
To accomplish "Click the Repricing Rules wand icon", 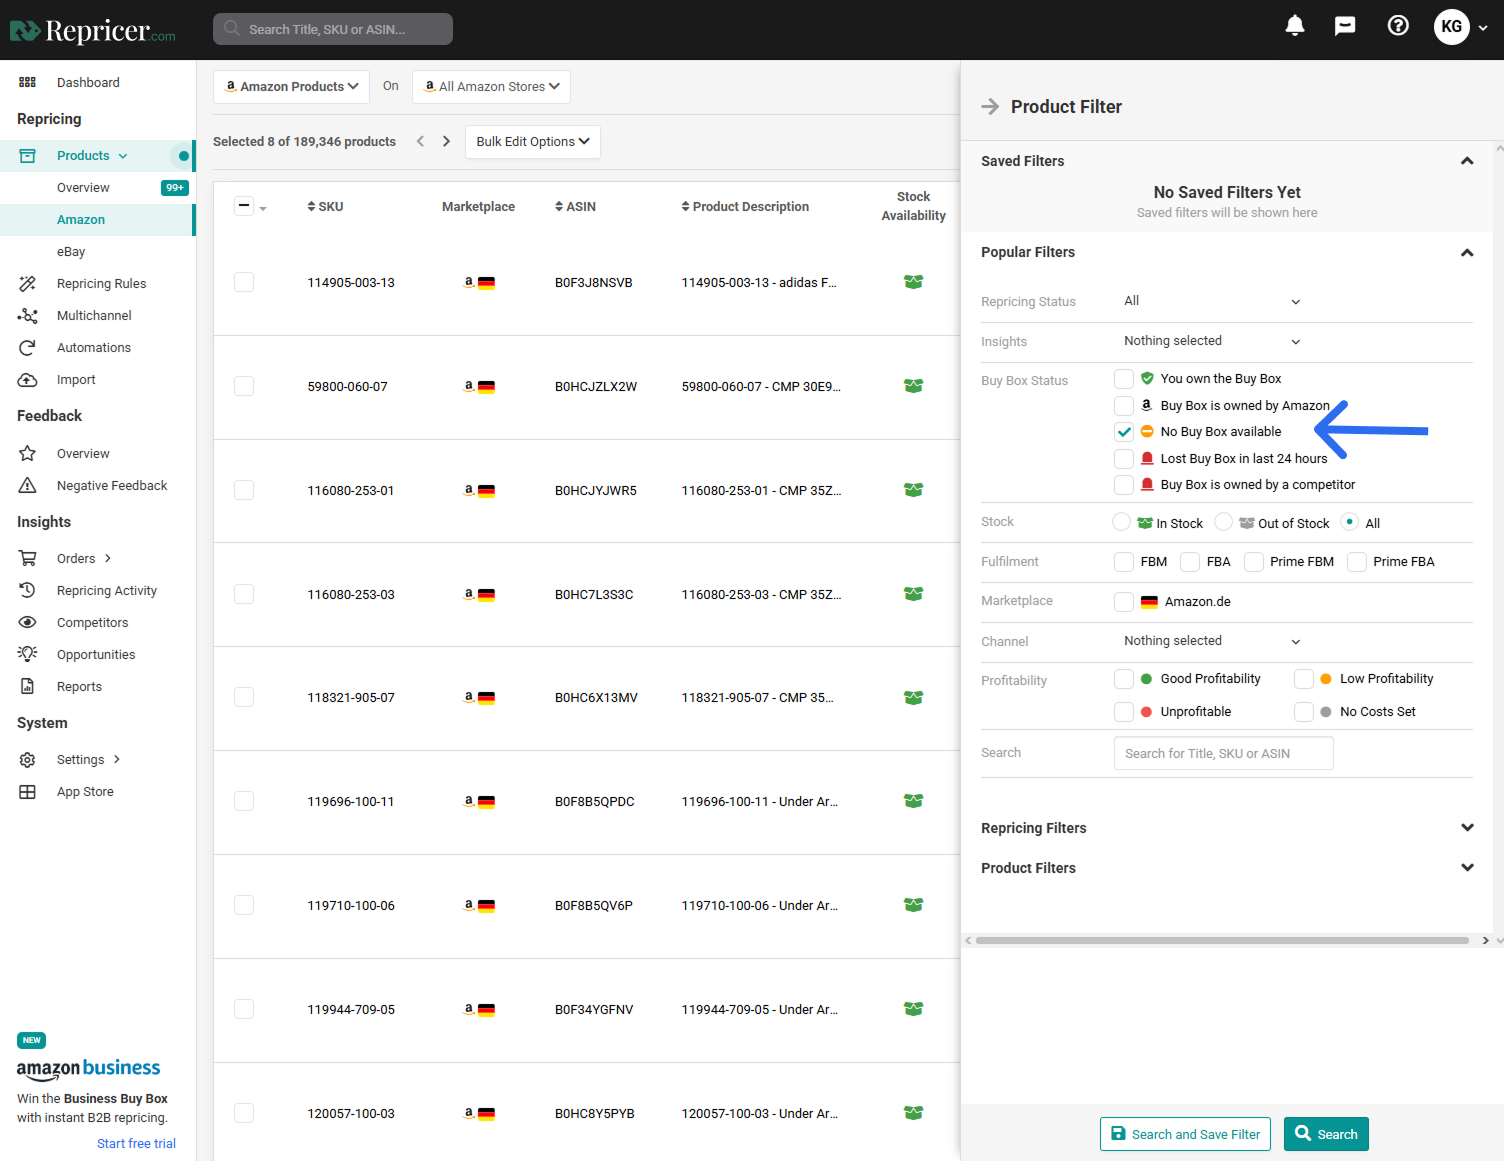I will pos(27,284).
